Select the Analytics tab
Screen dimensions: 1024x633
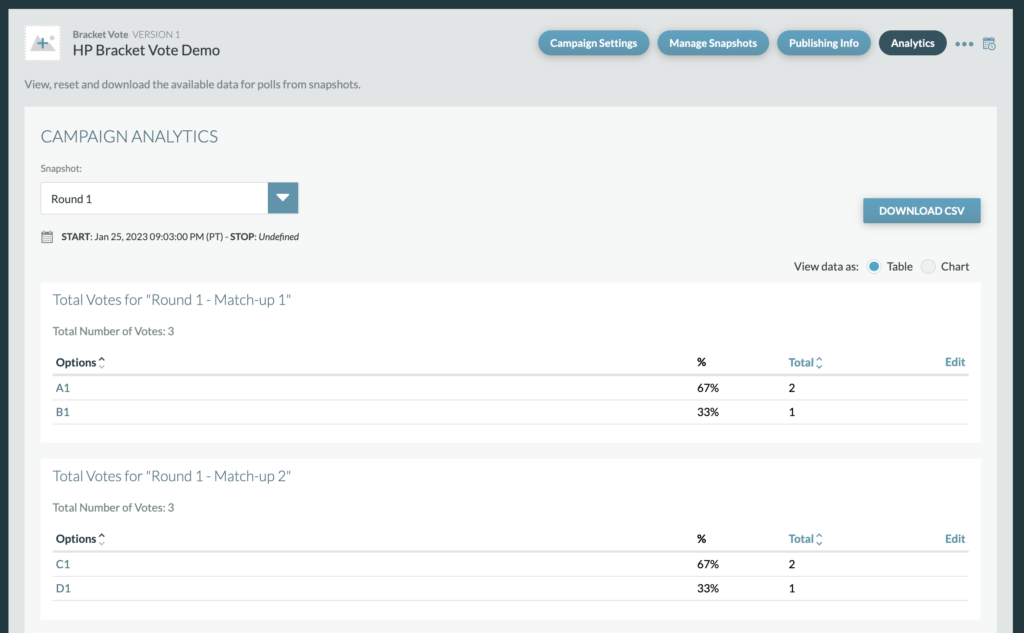tap(912, 43)
